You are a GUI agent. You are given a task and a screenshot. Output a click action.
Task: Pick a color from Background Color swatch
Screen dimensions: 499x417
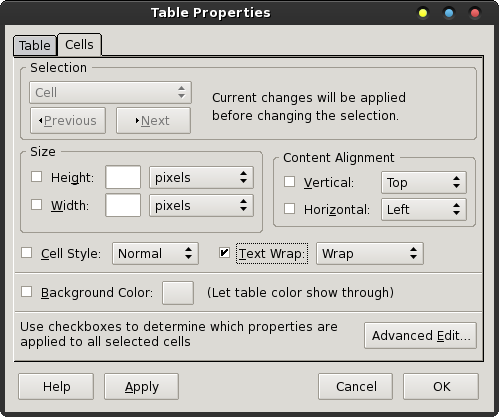pos(178,293)
